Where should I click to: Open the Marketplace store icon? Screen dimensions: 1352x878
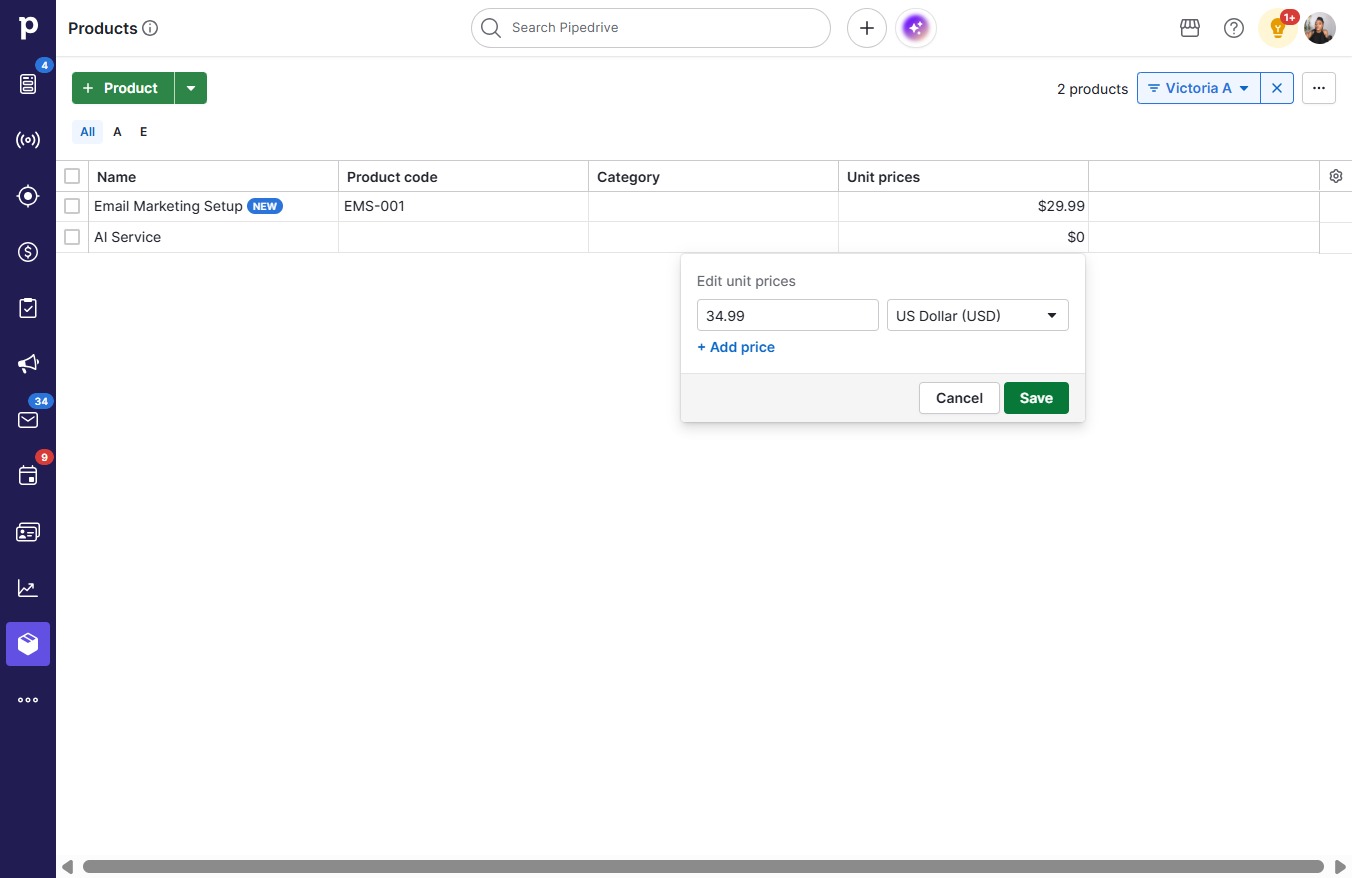click(1190, 28)
